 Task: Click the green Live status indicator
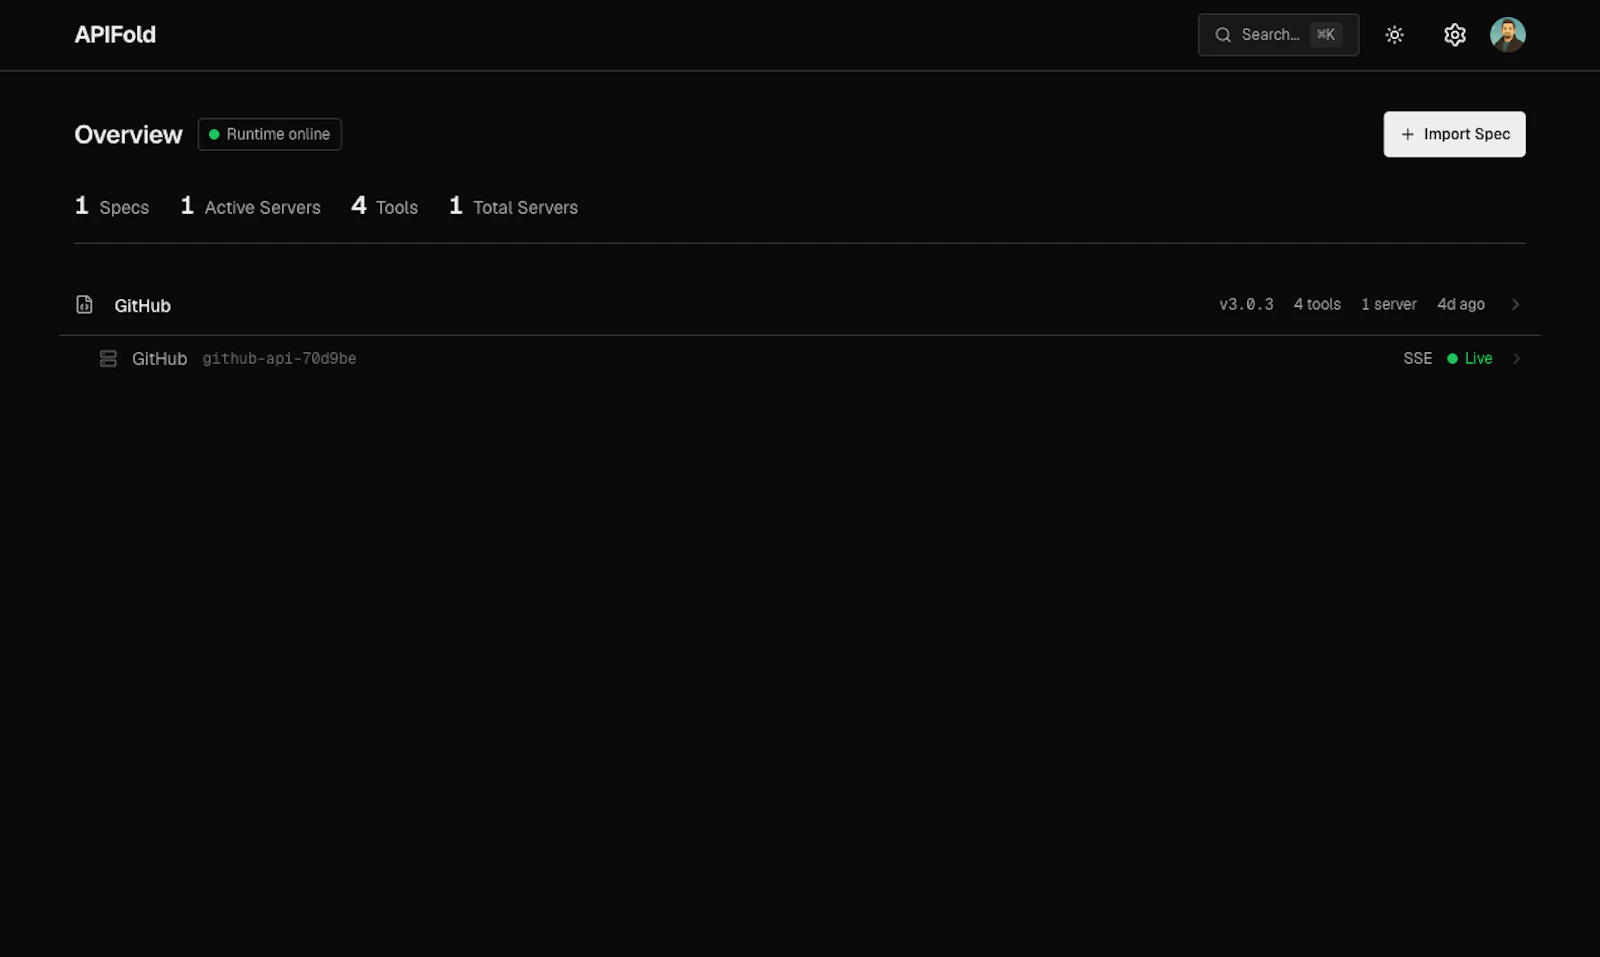point(1469,359)
